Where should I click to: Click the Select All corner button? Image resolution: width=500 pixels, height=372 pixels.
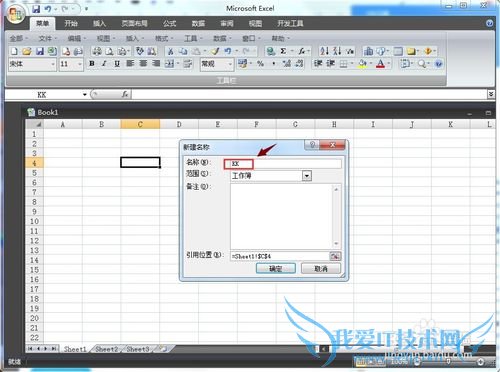point(35,124)
